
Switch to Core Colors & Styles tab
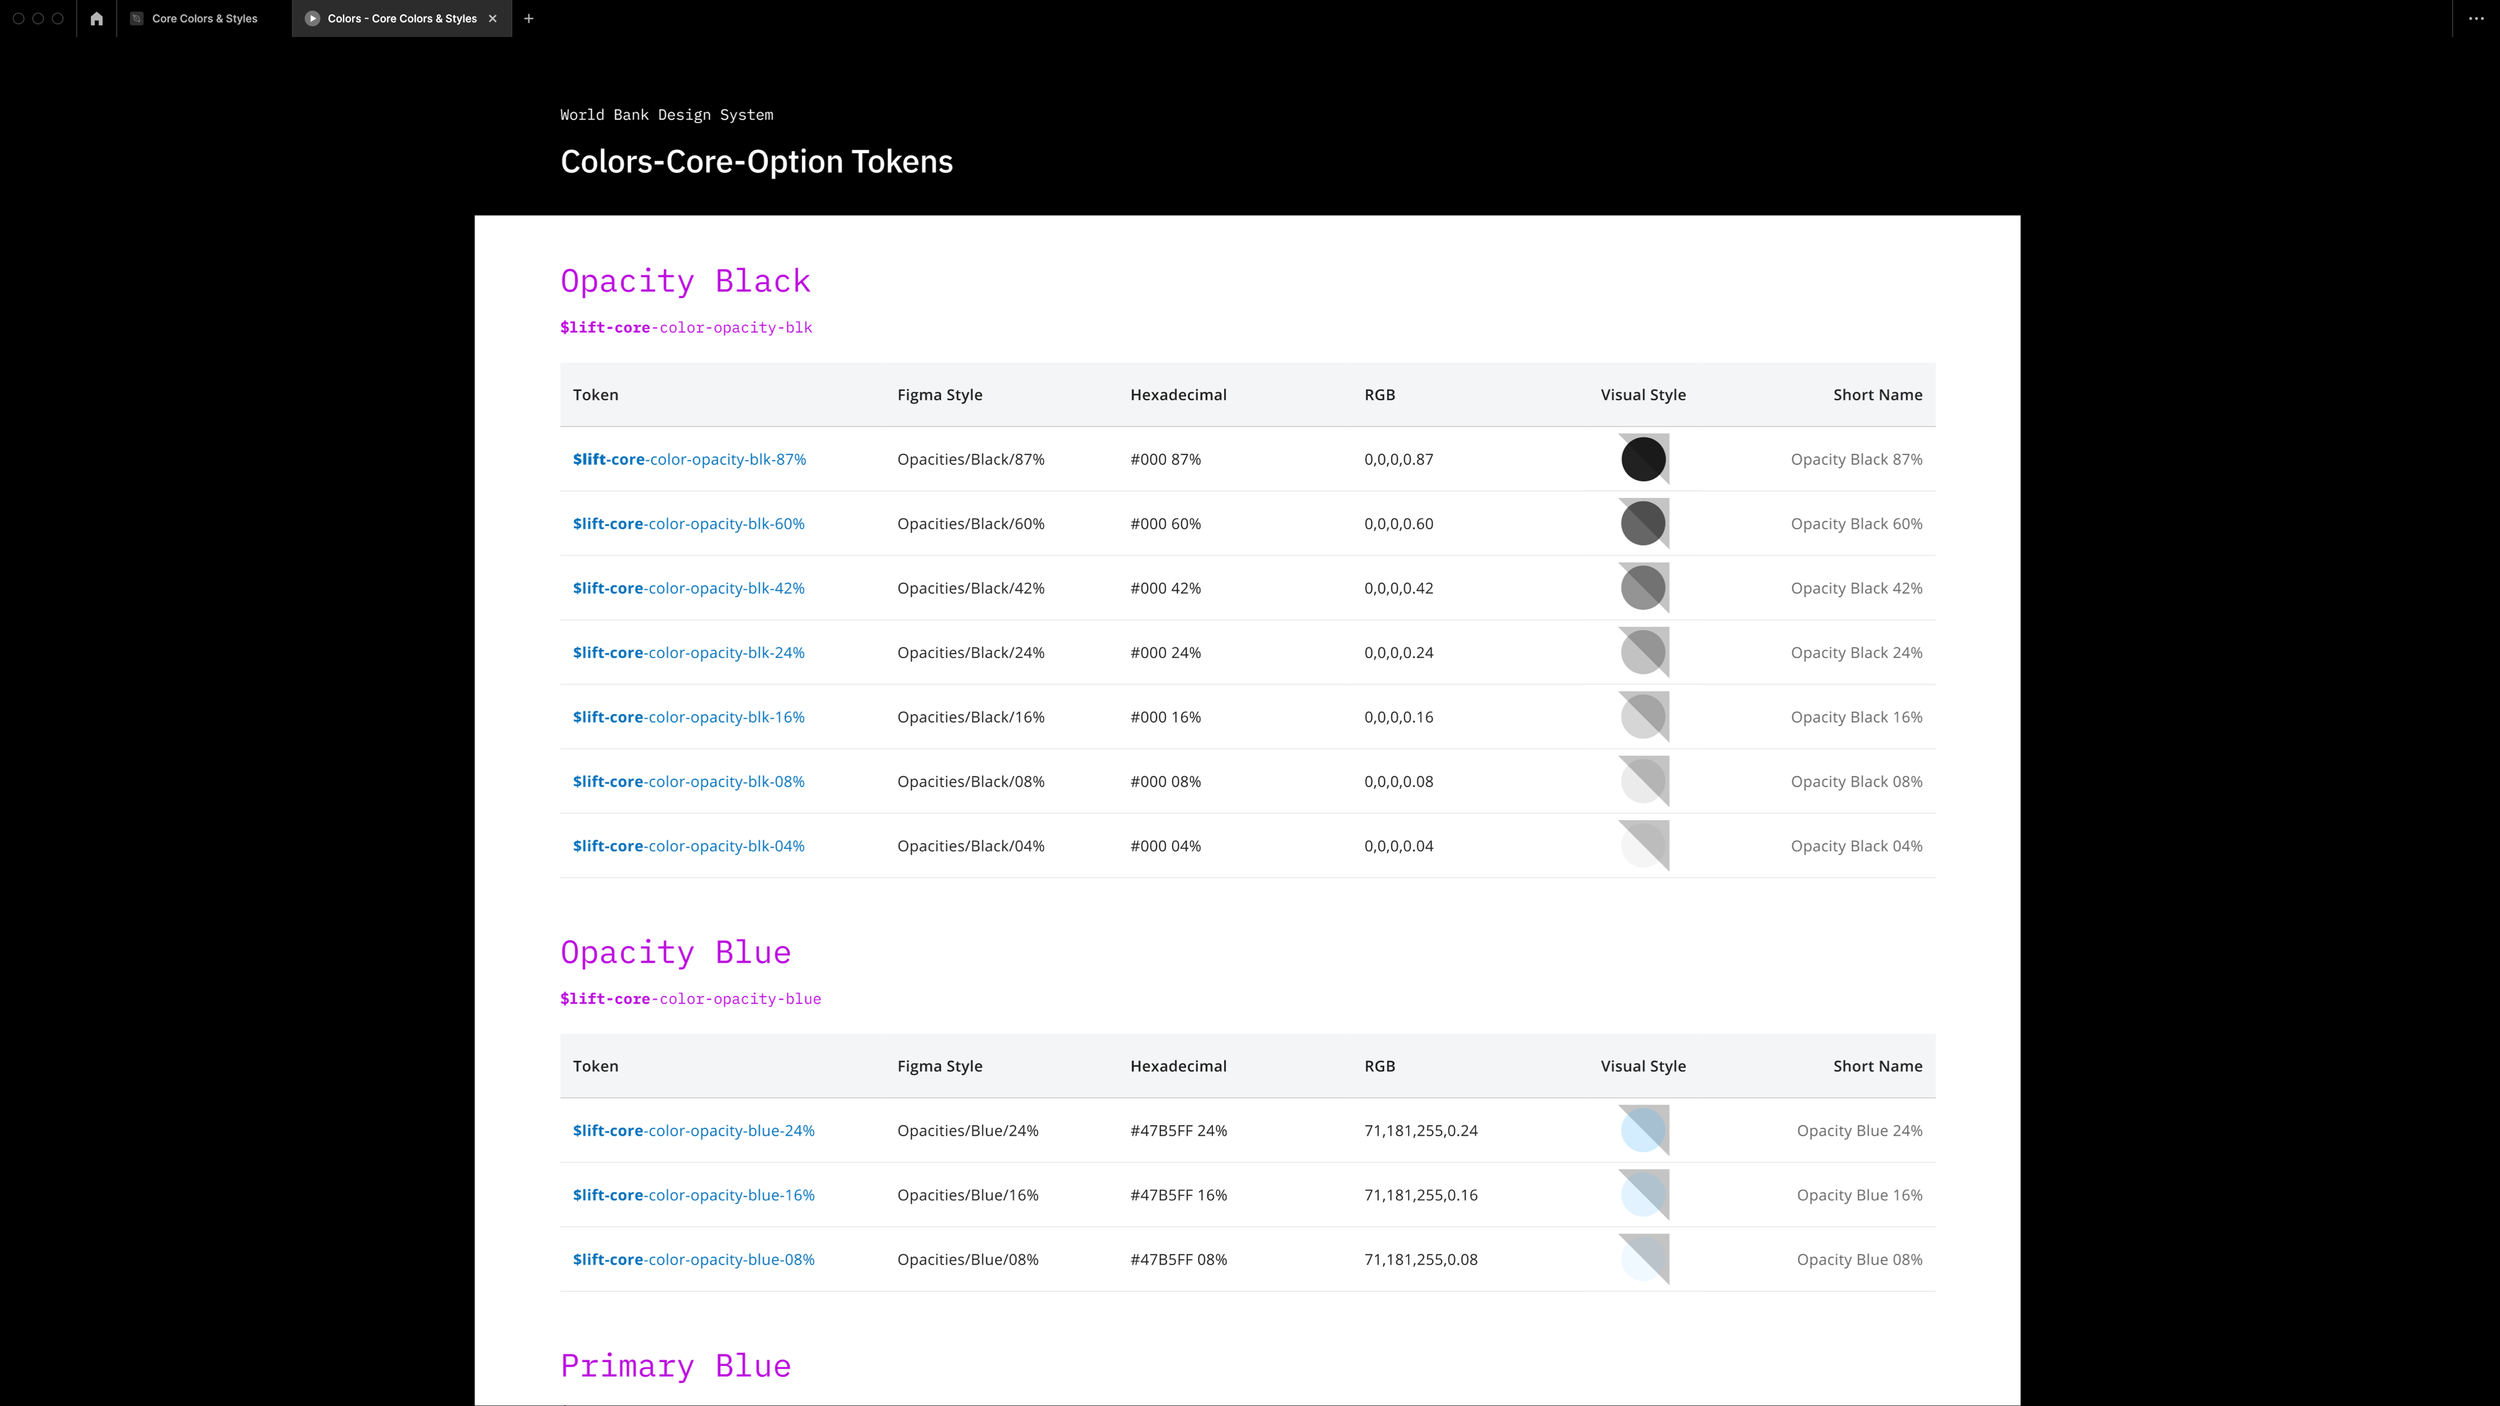(204, 18)
